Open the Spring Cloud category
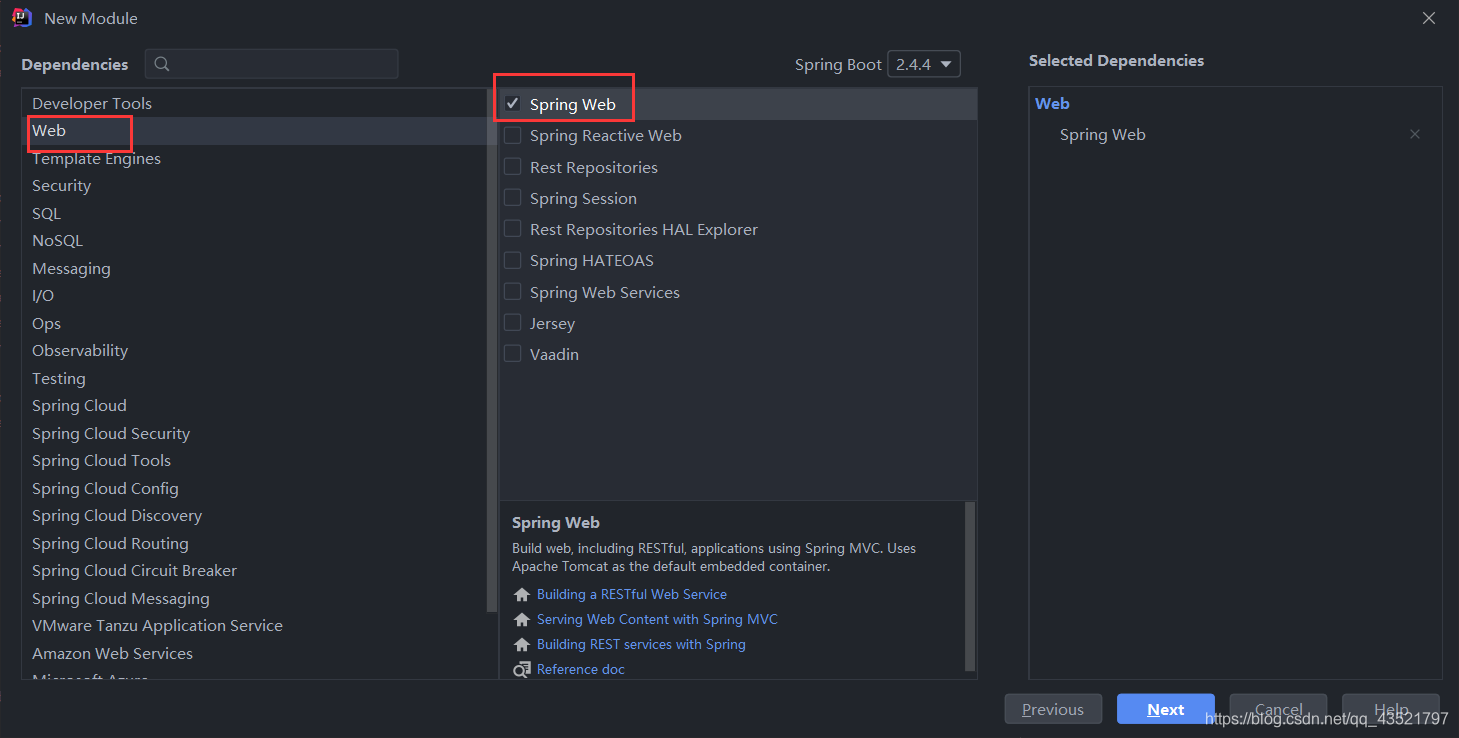The width and height of the screenshot is (1459, 738). (254, 406)
